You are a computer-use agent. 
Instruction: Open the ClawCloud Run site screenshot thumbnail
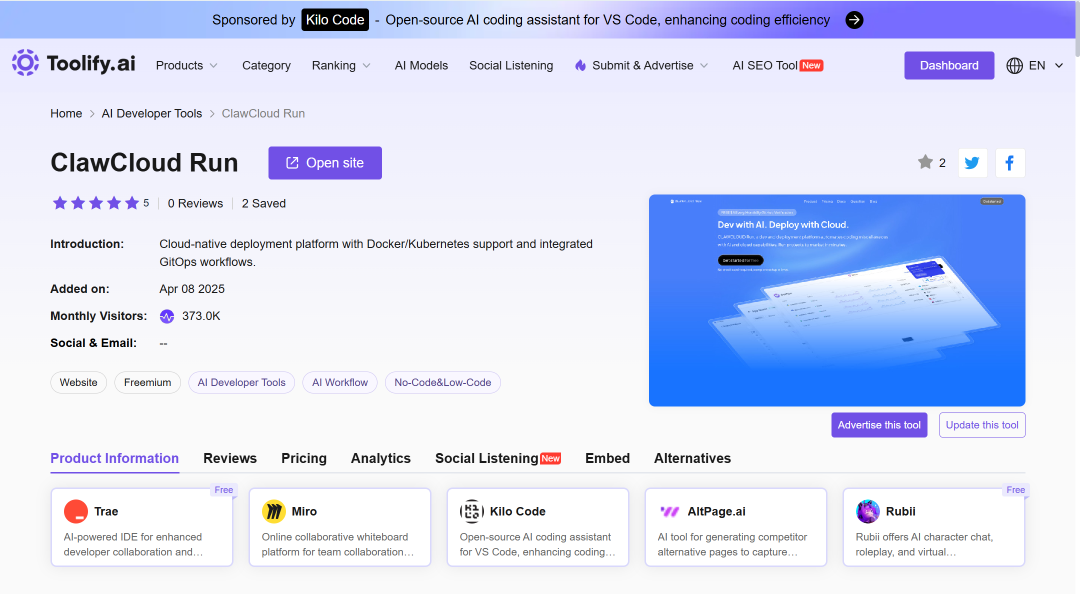click(x=837, y=300)
